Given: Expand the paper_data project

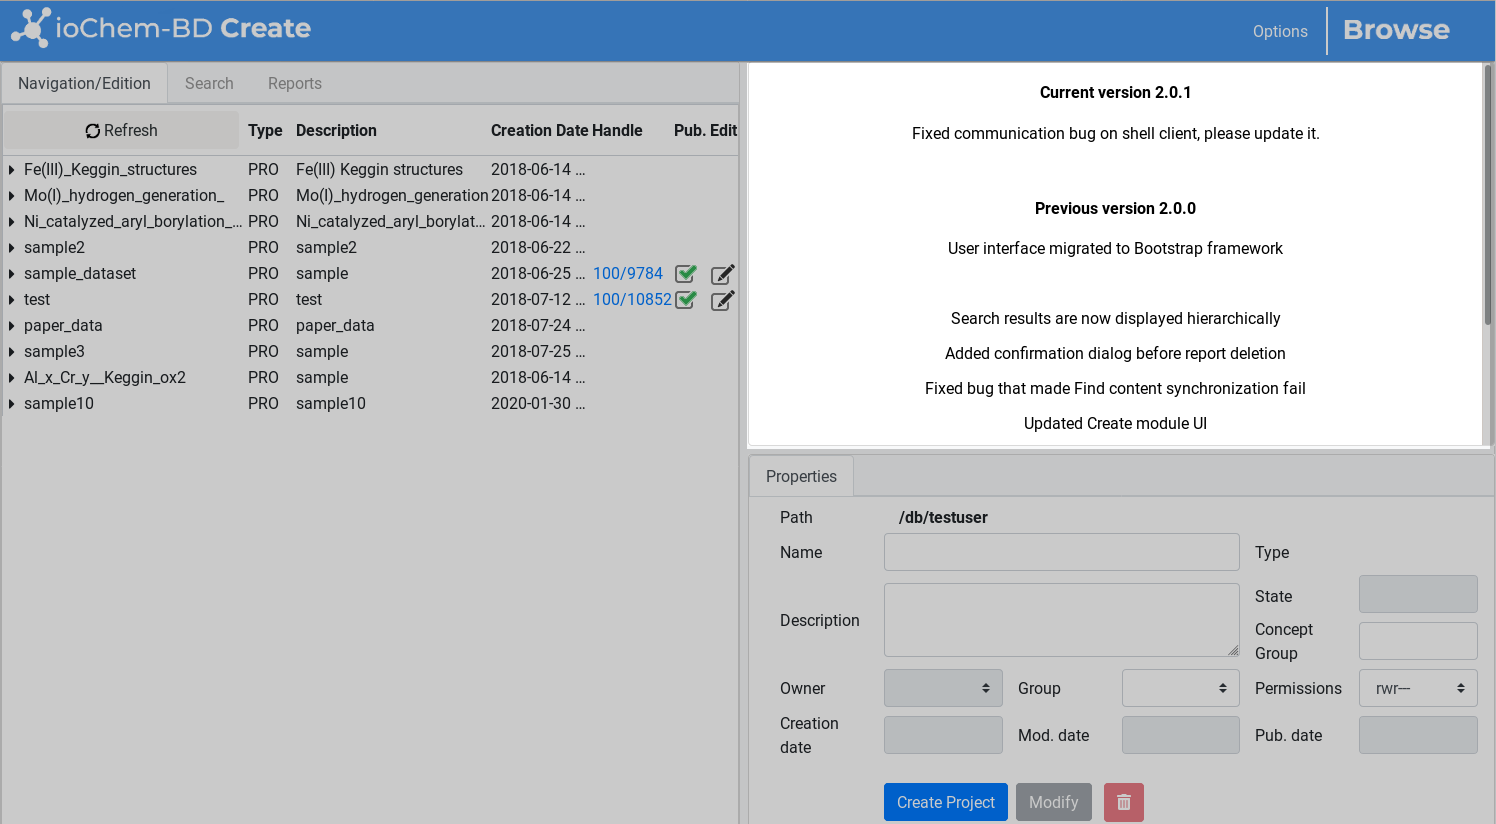Looking at the screenshot, I should point(11,326).
